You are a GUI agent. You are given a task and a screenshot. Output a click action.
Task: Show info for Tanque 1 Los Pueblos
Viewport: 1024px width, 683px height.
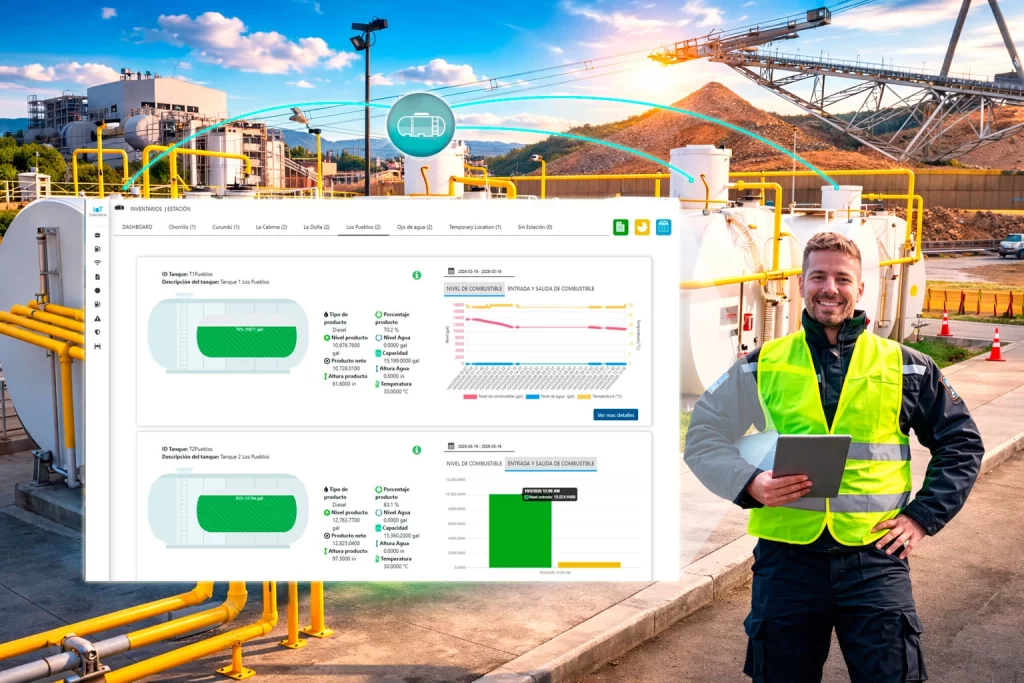click(416, 275)
